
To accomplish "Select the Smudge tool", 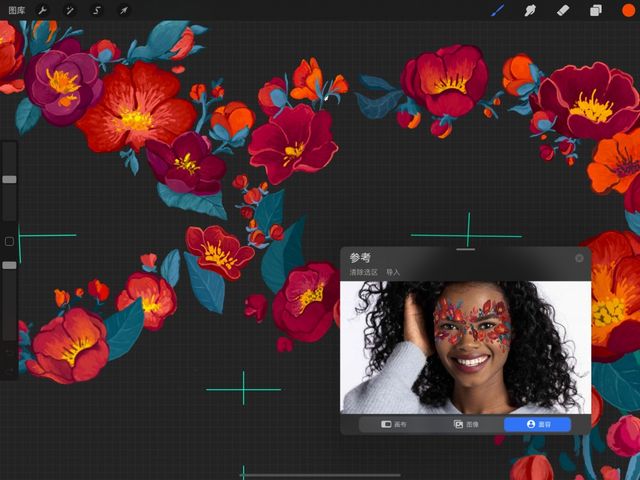I will [x=530, y=10].
